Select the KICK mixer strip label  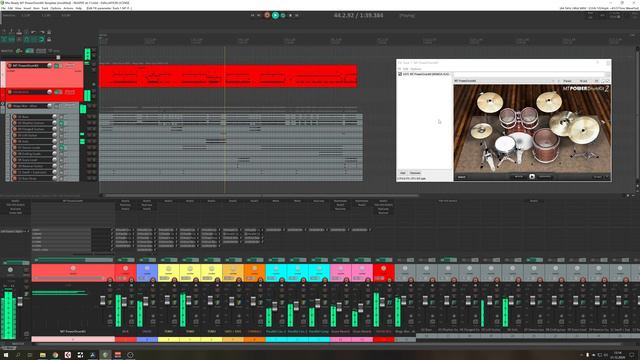(125, 331)
